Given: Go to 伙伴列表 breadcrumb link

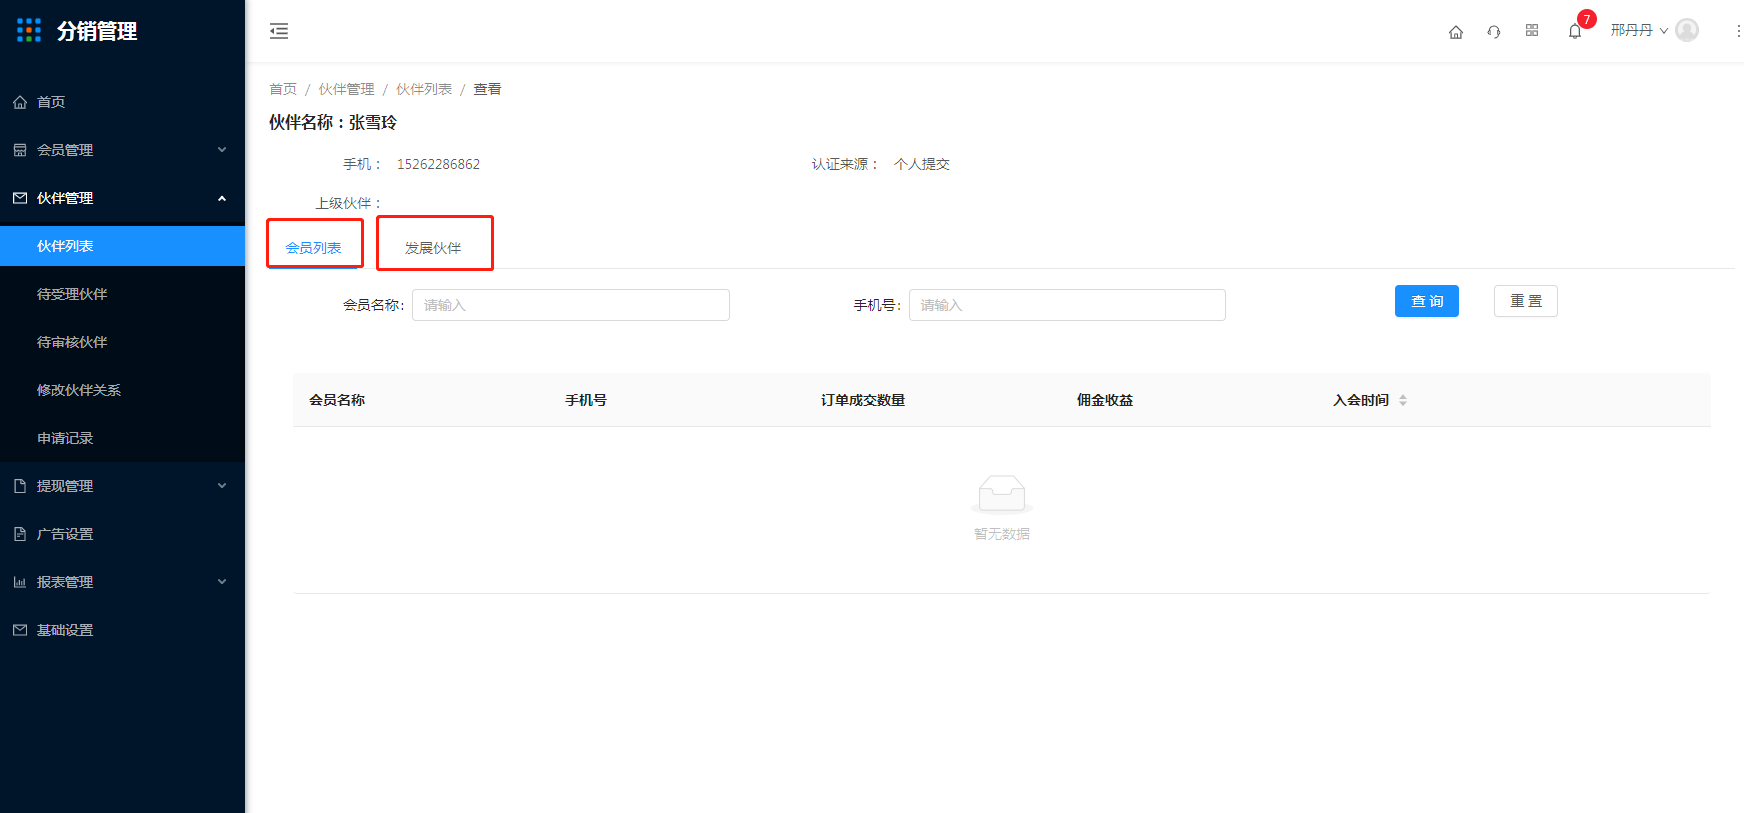Looking at the screenshot, I should click(424, 89).
